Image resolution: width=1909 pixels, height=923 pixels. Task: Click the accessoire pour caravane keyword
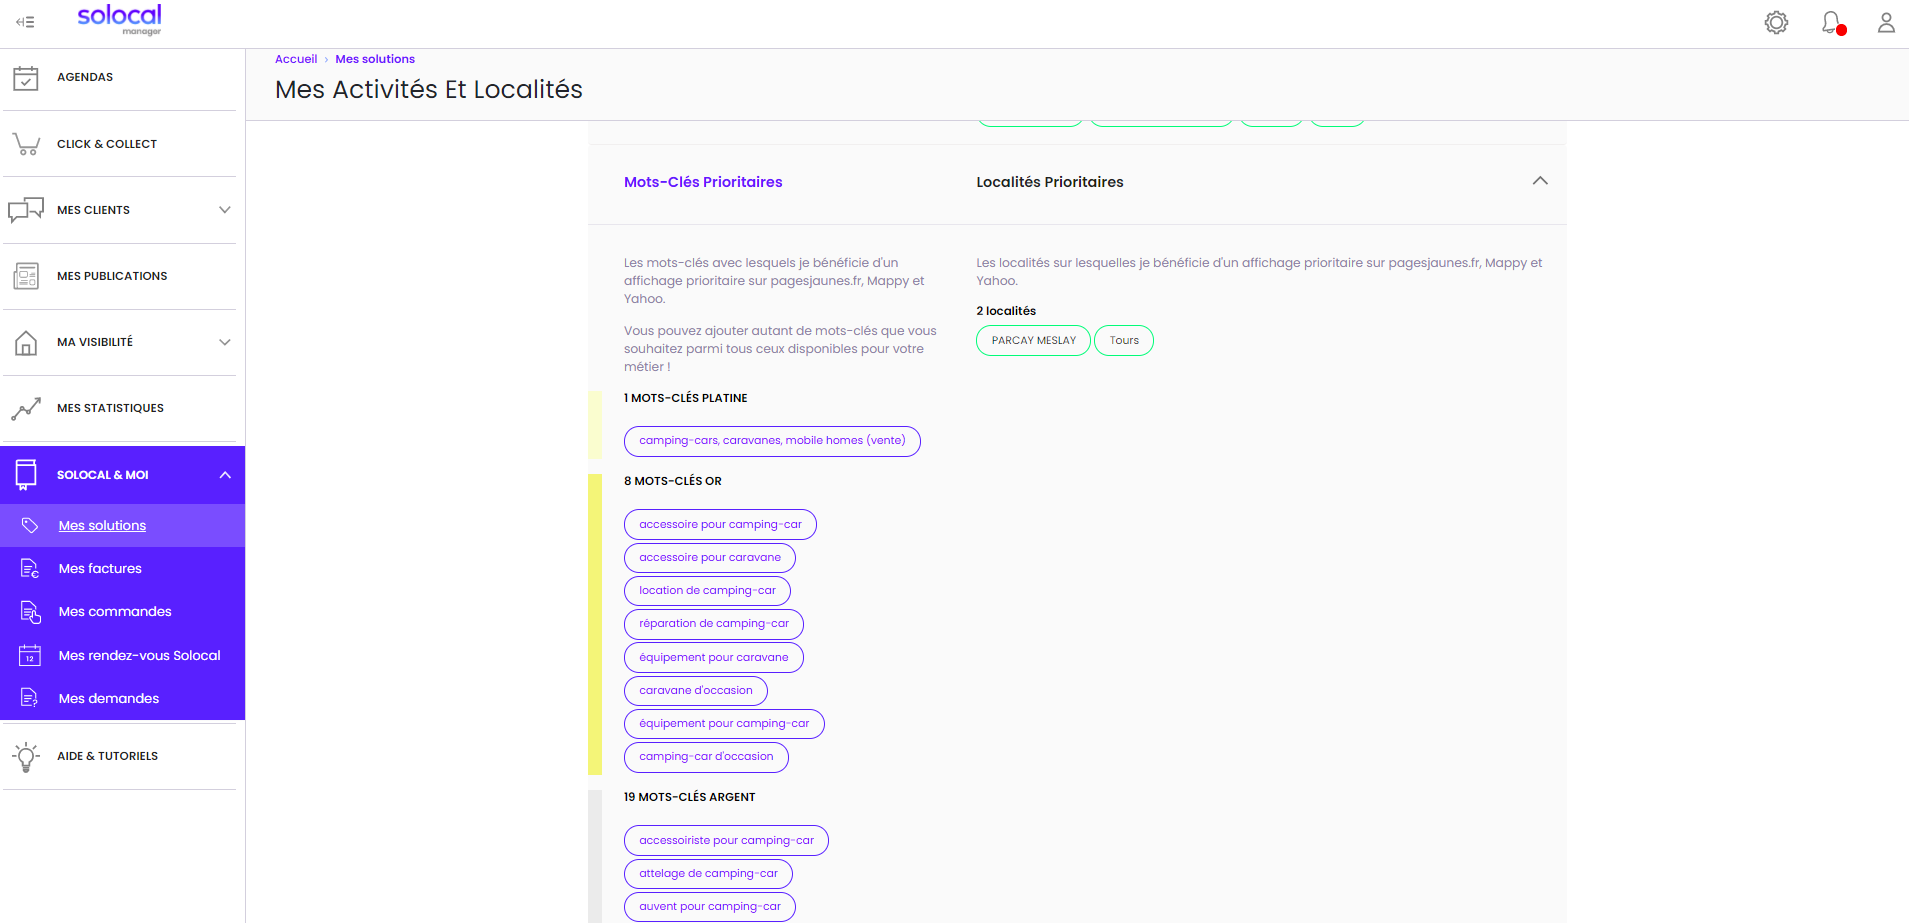tap(710, 558)
